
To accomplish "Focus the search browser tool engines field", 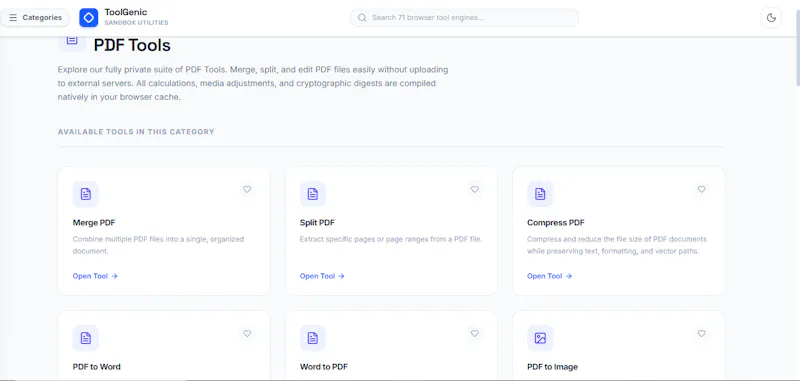I will [464, 17].
